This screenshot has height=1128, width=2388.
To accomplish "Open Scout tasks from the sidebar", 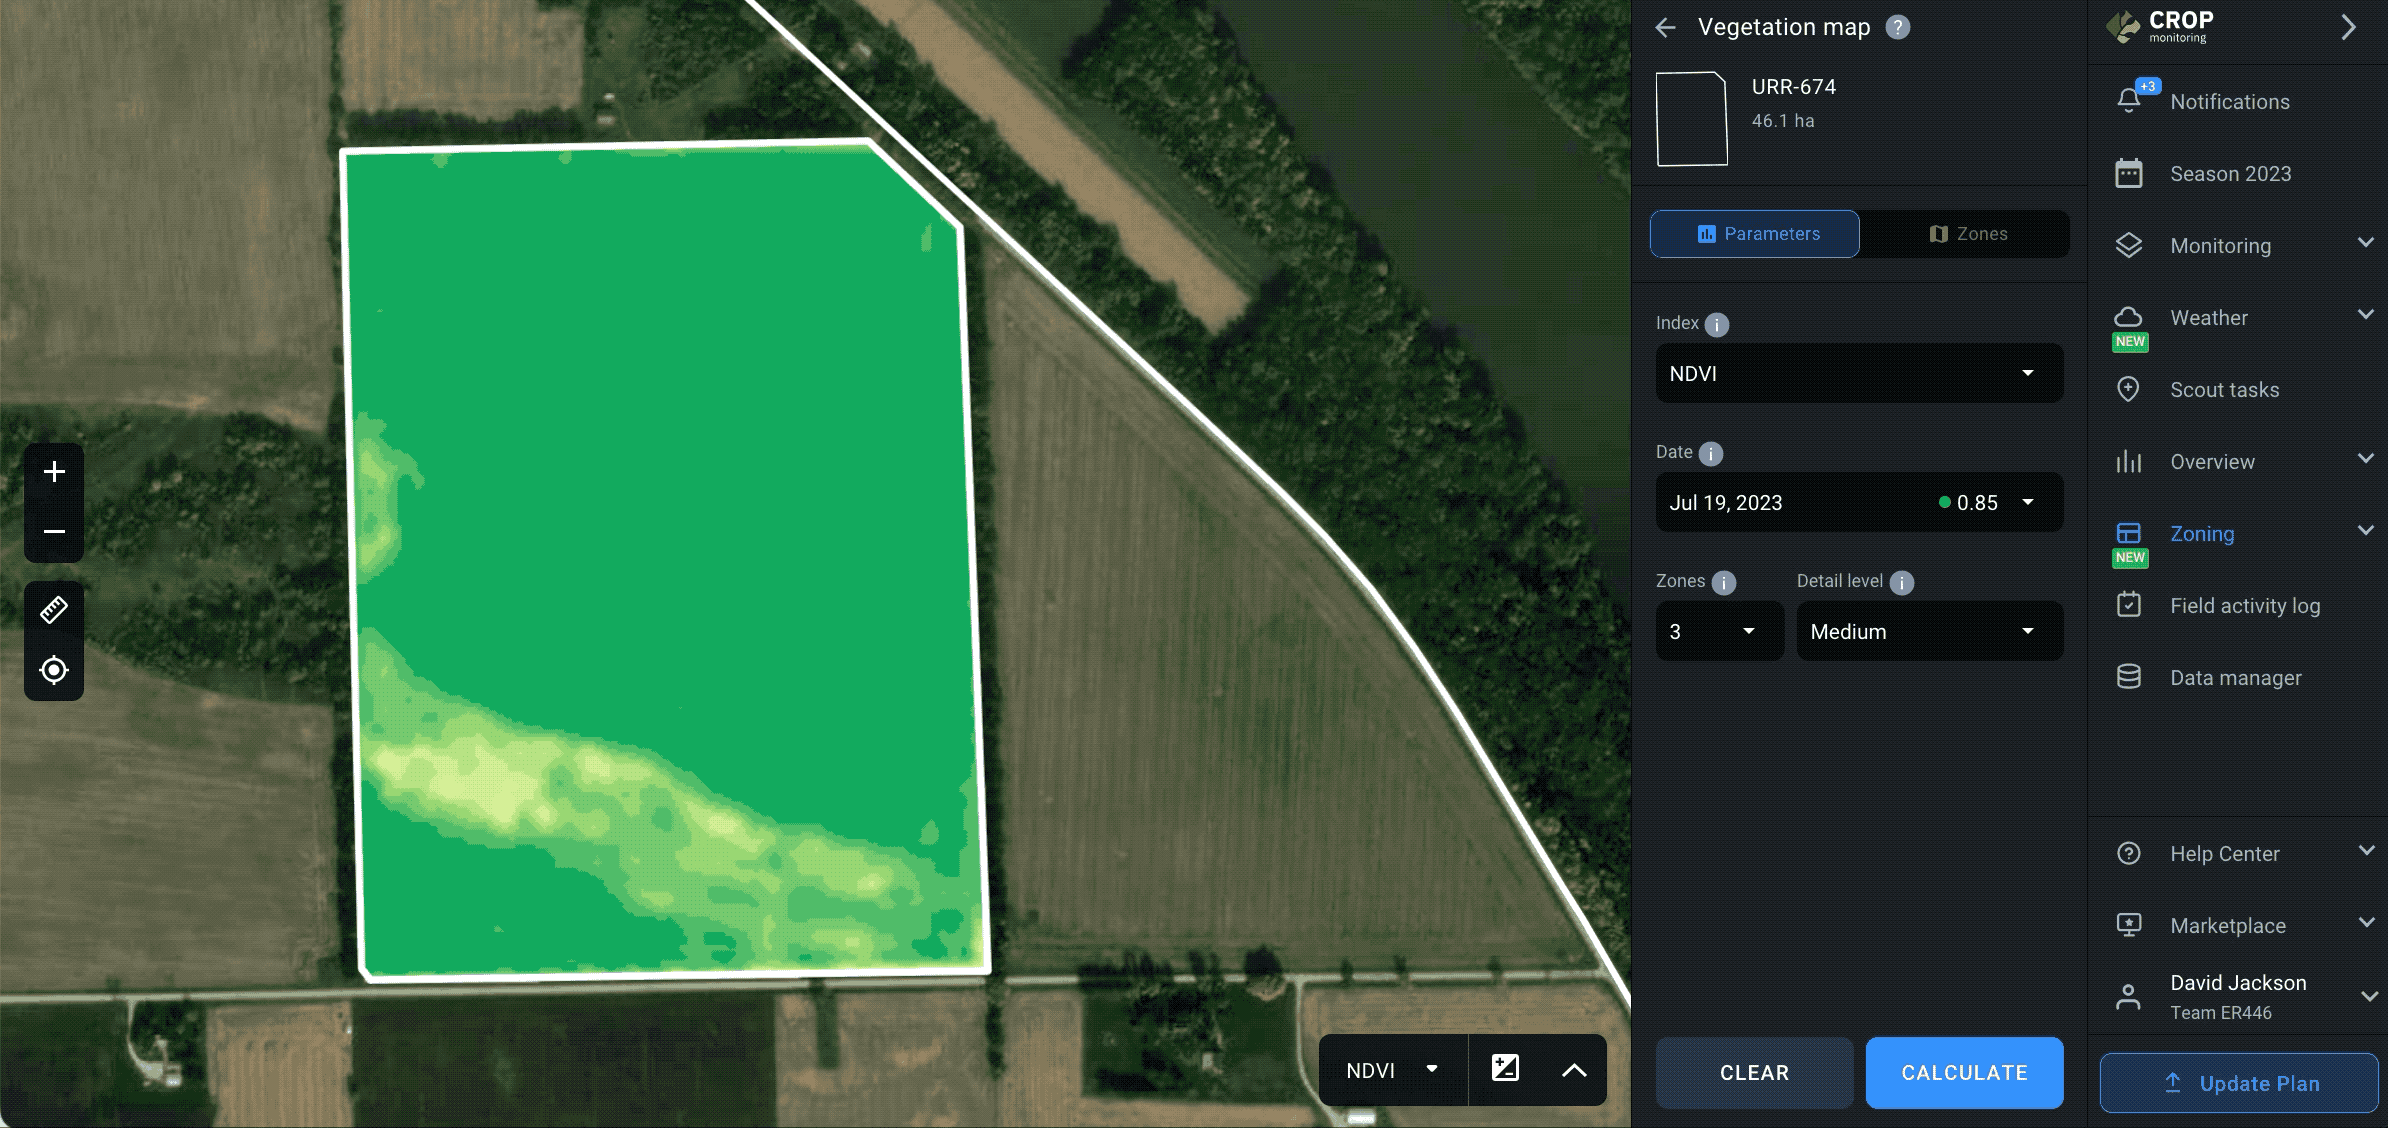I will 2128,389.
